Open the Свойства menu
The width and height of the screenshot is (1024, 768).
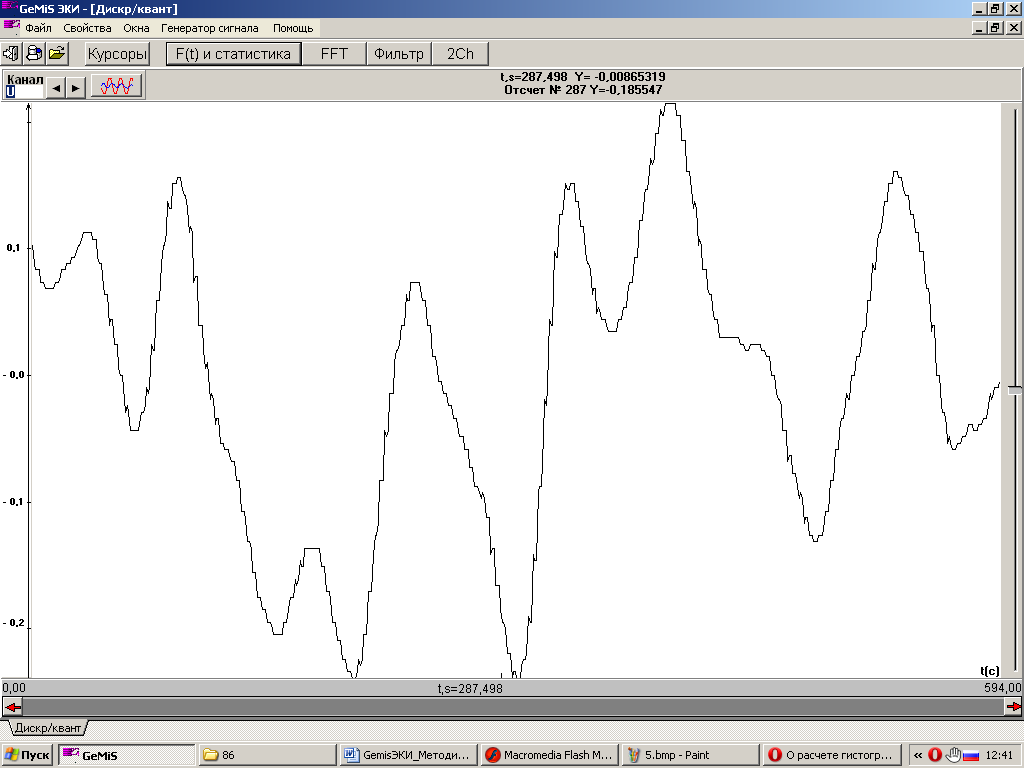pos(88,28)
